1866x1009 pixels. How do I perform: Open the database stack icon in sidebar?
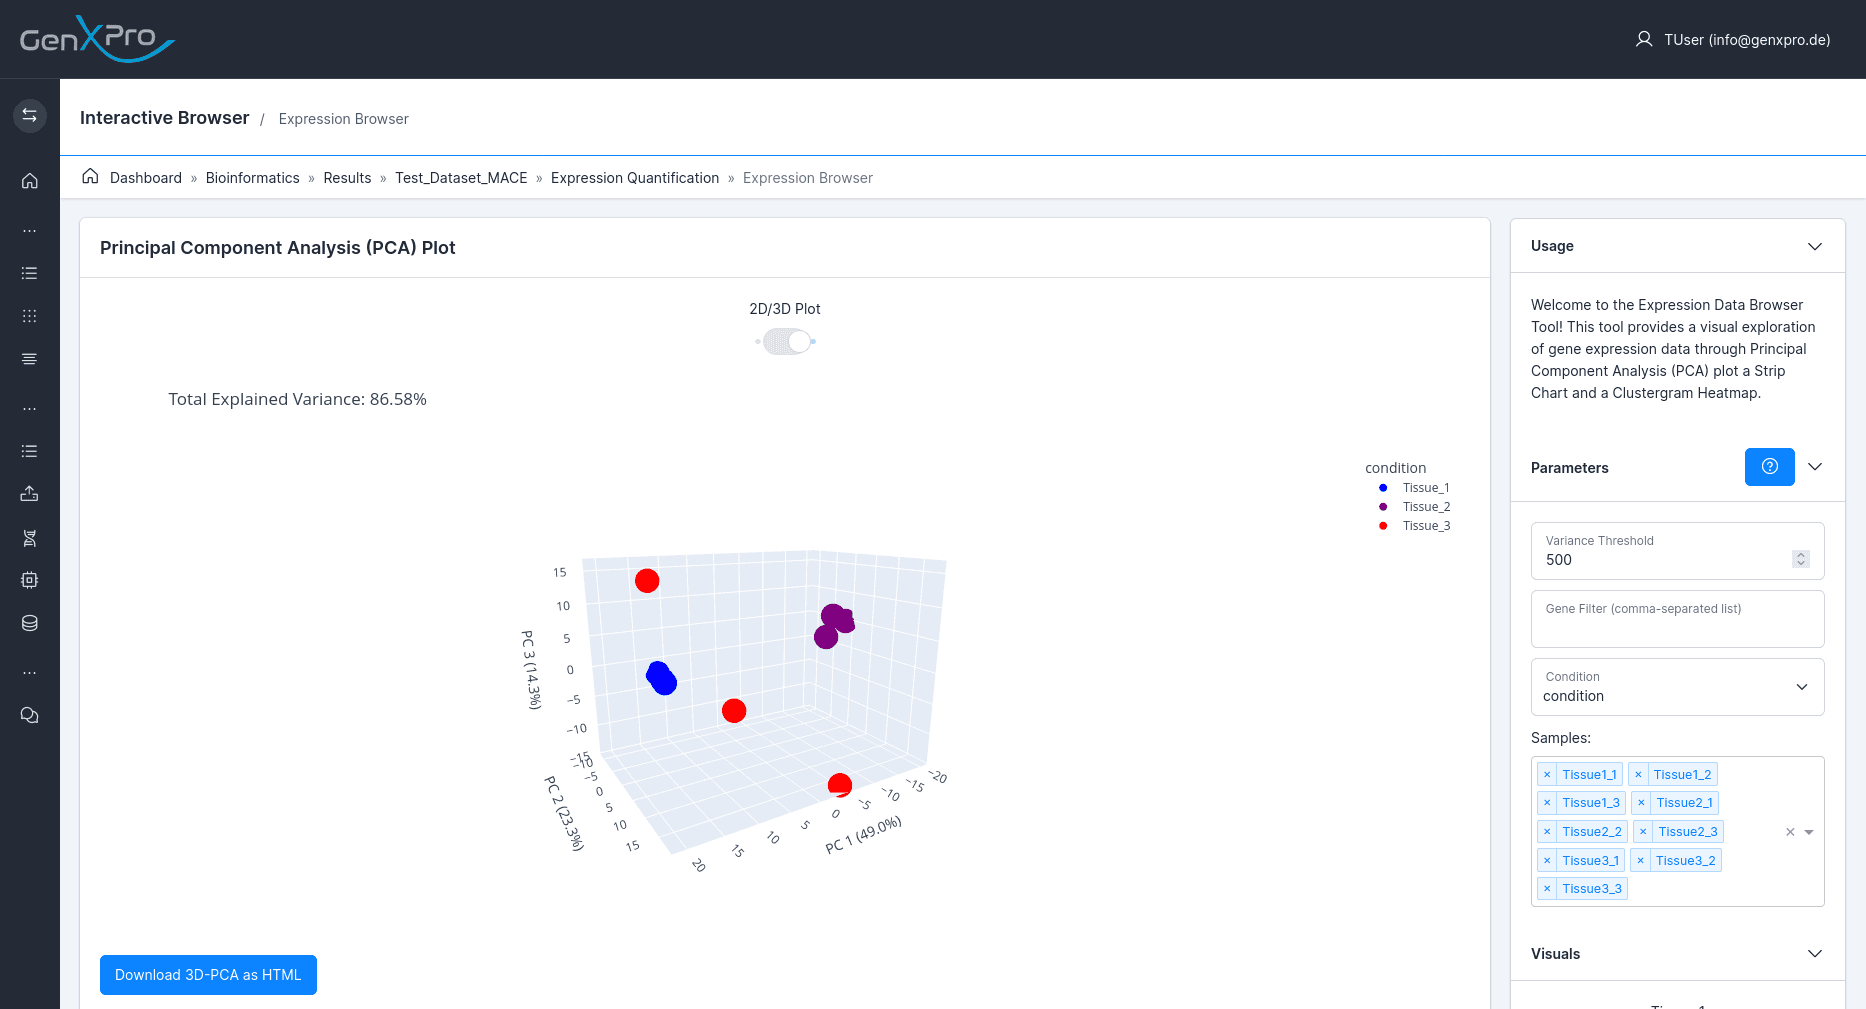30,623
